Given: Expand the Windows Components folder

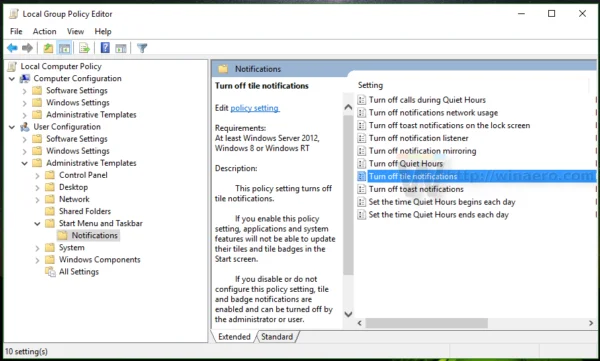Looking at the screenshot, I should [x=37, y=260].
